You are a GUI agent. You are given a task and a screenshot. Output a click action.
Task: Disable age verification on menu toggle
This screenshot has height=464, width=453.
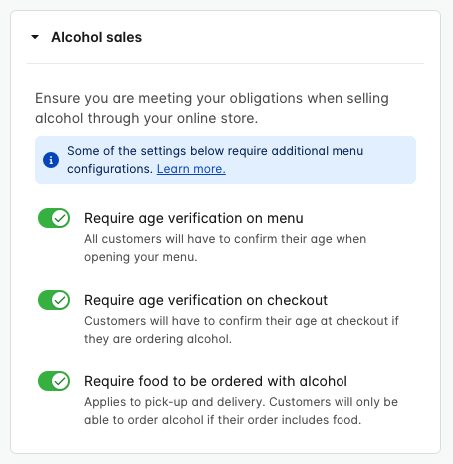click(54, 218)
